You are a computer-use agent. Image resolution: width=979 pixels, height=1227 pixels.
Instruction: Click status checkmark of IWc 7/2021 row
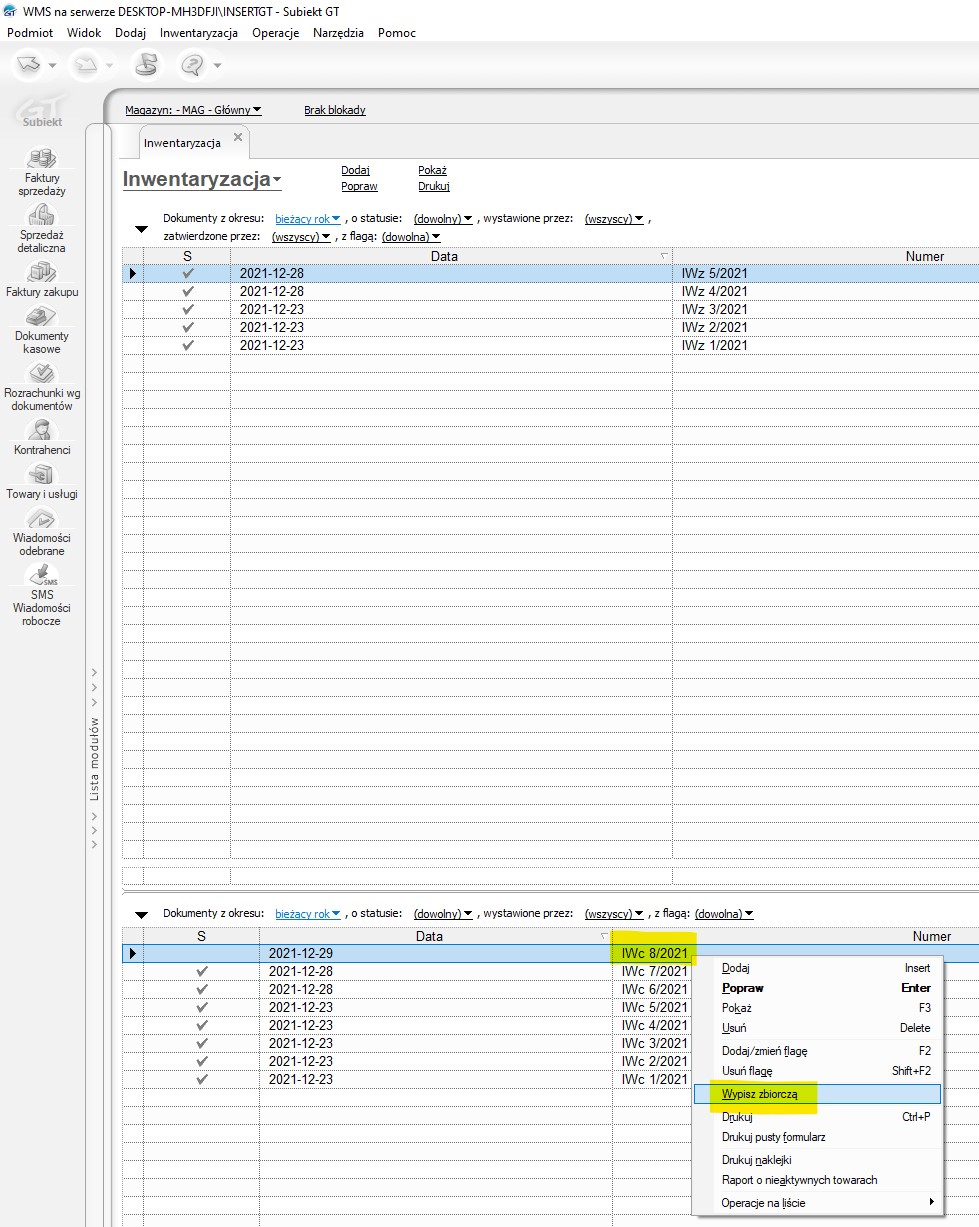[201, 971]
